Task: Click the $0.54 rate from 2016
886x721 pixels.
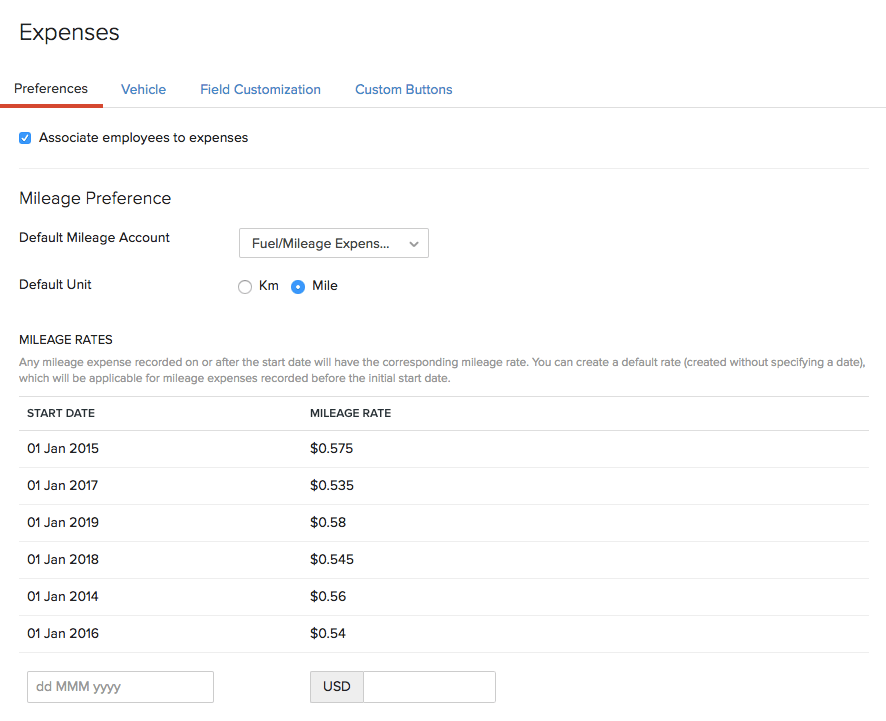Action: point(328,634)
